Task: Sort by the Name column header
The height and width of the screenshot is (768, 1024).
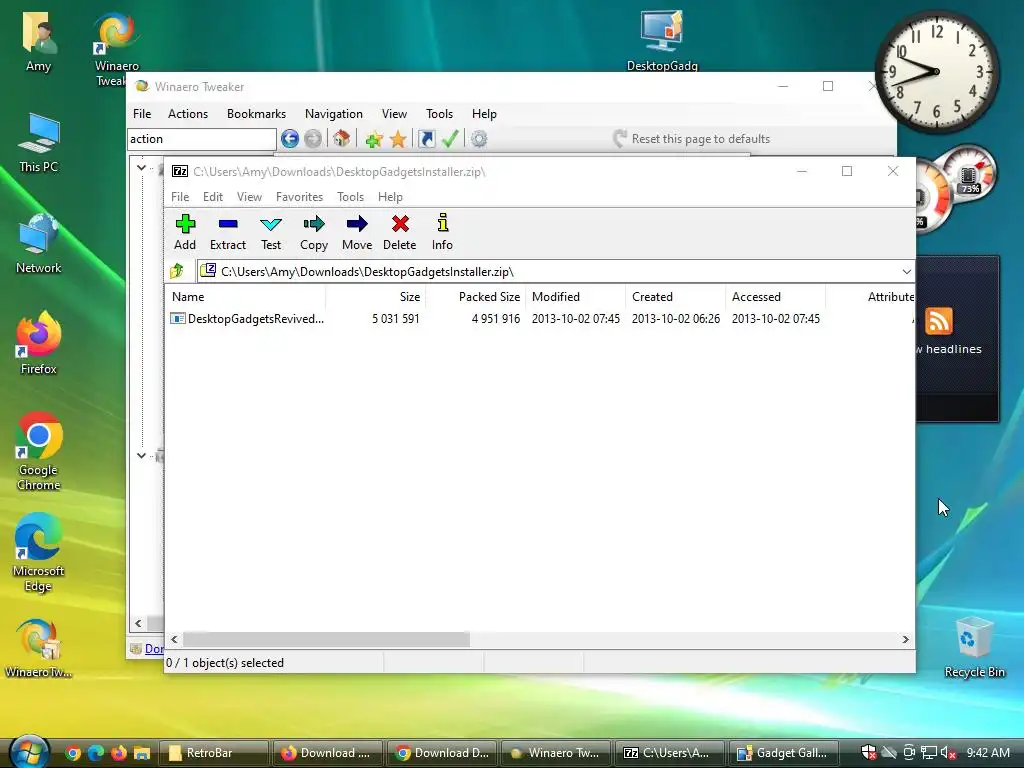Action: coord(246,296)
